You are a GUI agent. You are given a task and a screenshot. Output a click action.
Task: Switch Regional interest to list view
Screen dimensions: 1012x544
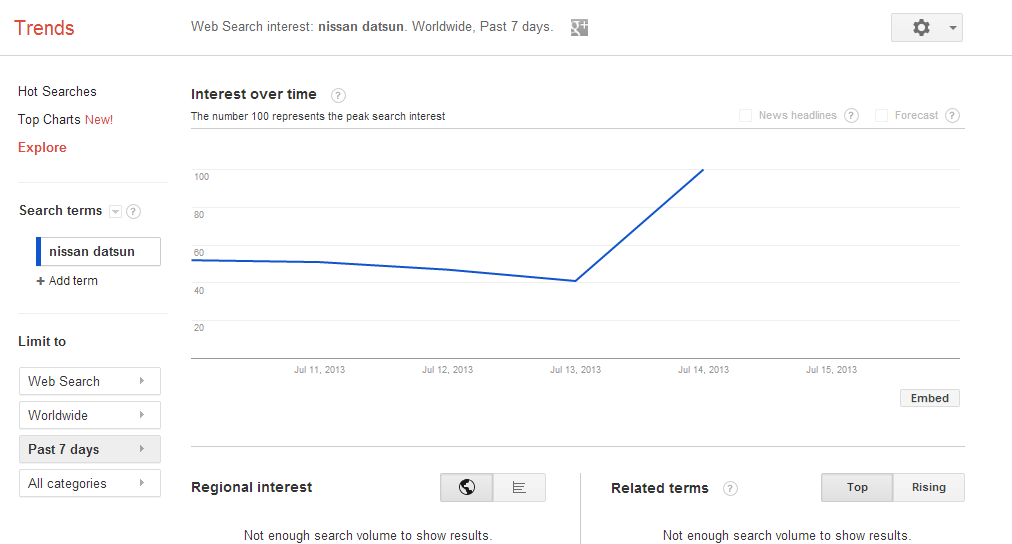click(519, 487)
